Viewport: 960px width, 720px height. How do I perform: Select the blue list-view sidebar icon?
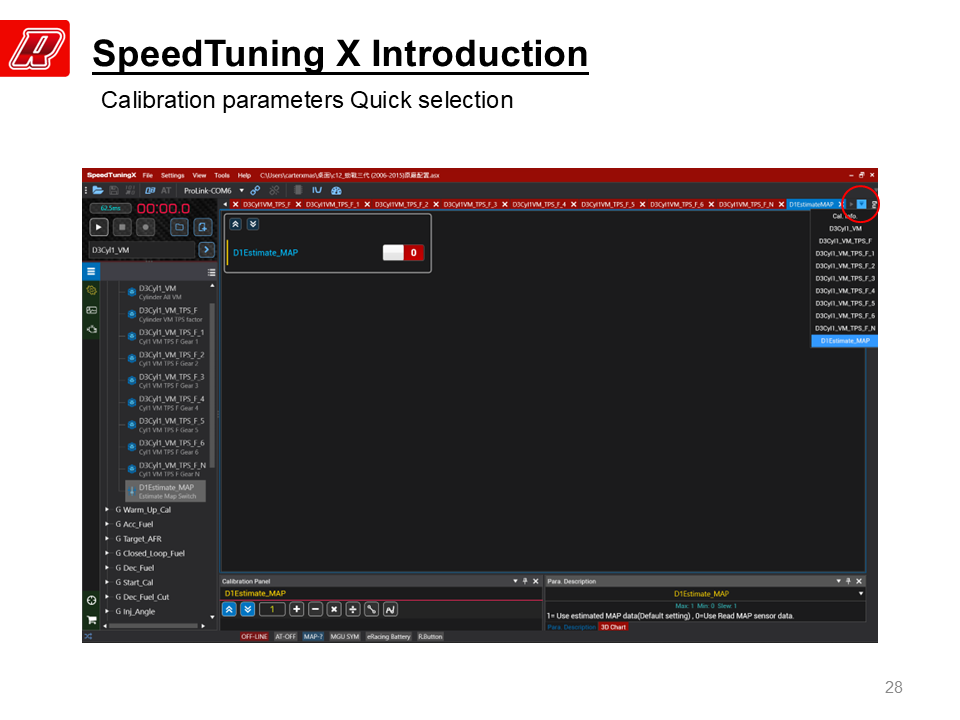(91, 271)
